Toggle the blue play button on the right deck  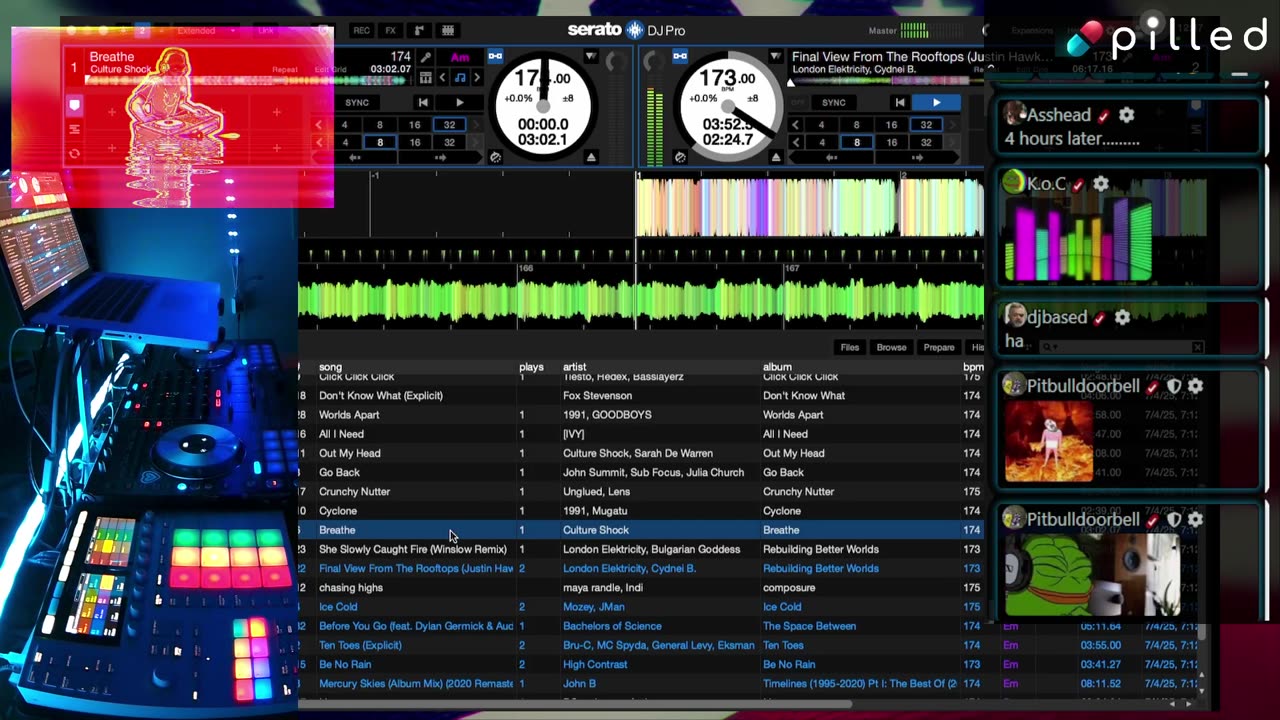(x=936, y=102)
